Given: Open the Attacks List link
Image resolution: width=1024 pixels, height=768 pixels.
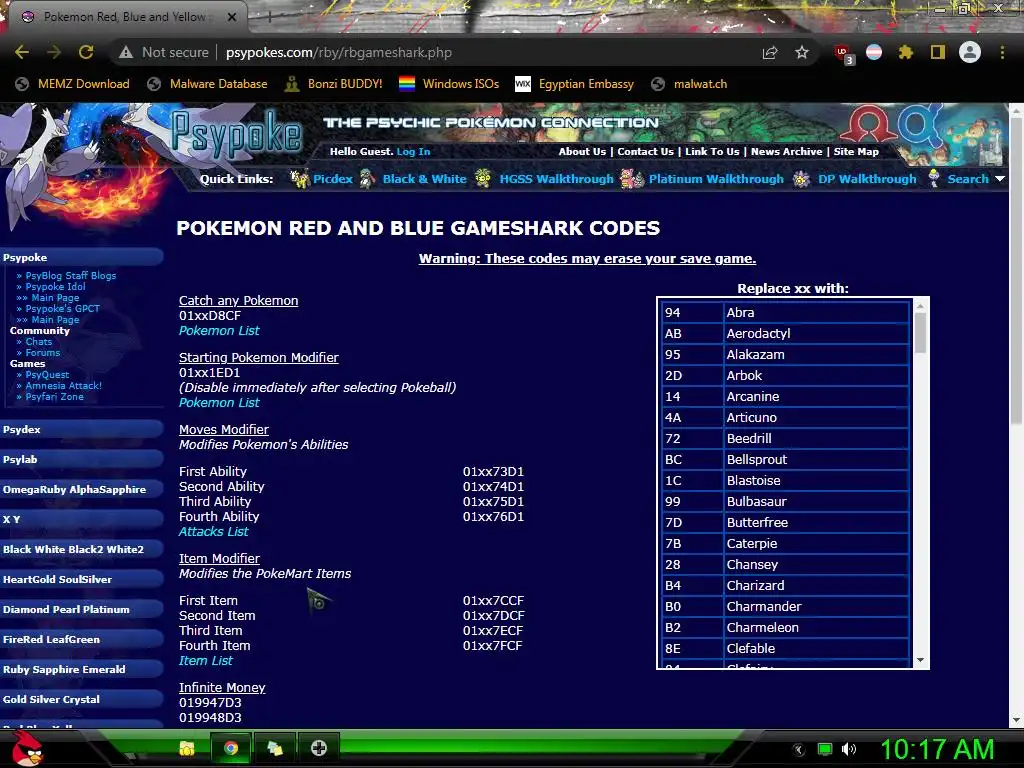Looking at the screenshot, I should (x=214, y=532).
